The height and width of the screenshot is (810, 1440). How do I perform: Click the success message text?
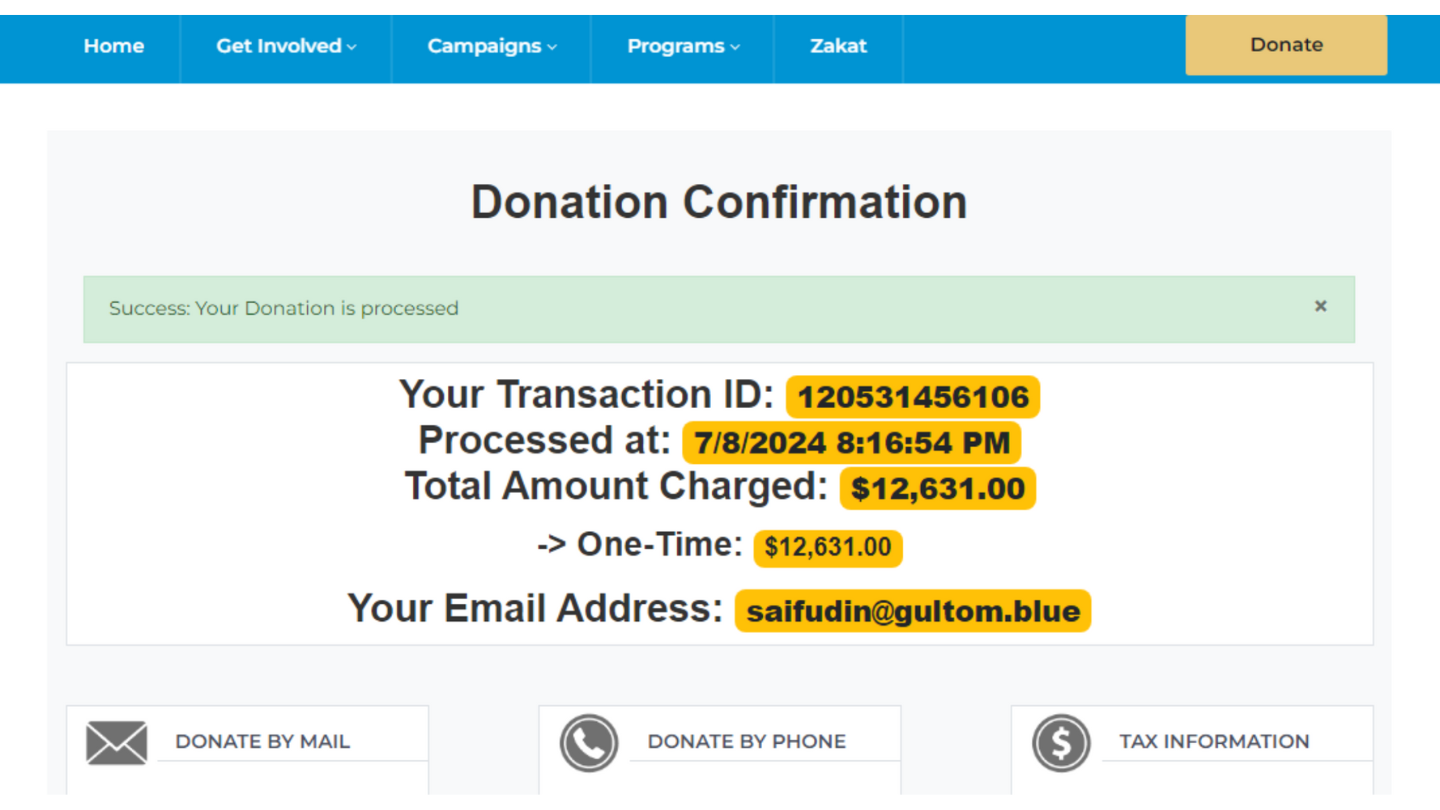click(284, 308)
